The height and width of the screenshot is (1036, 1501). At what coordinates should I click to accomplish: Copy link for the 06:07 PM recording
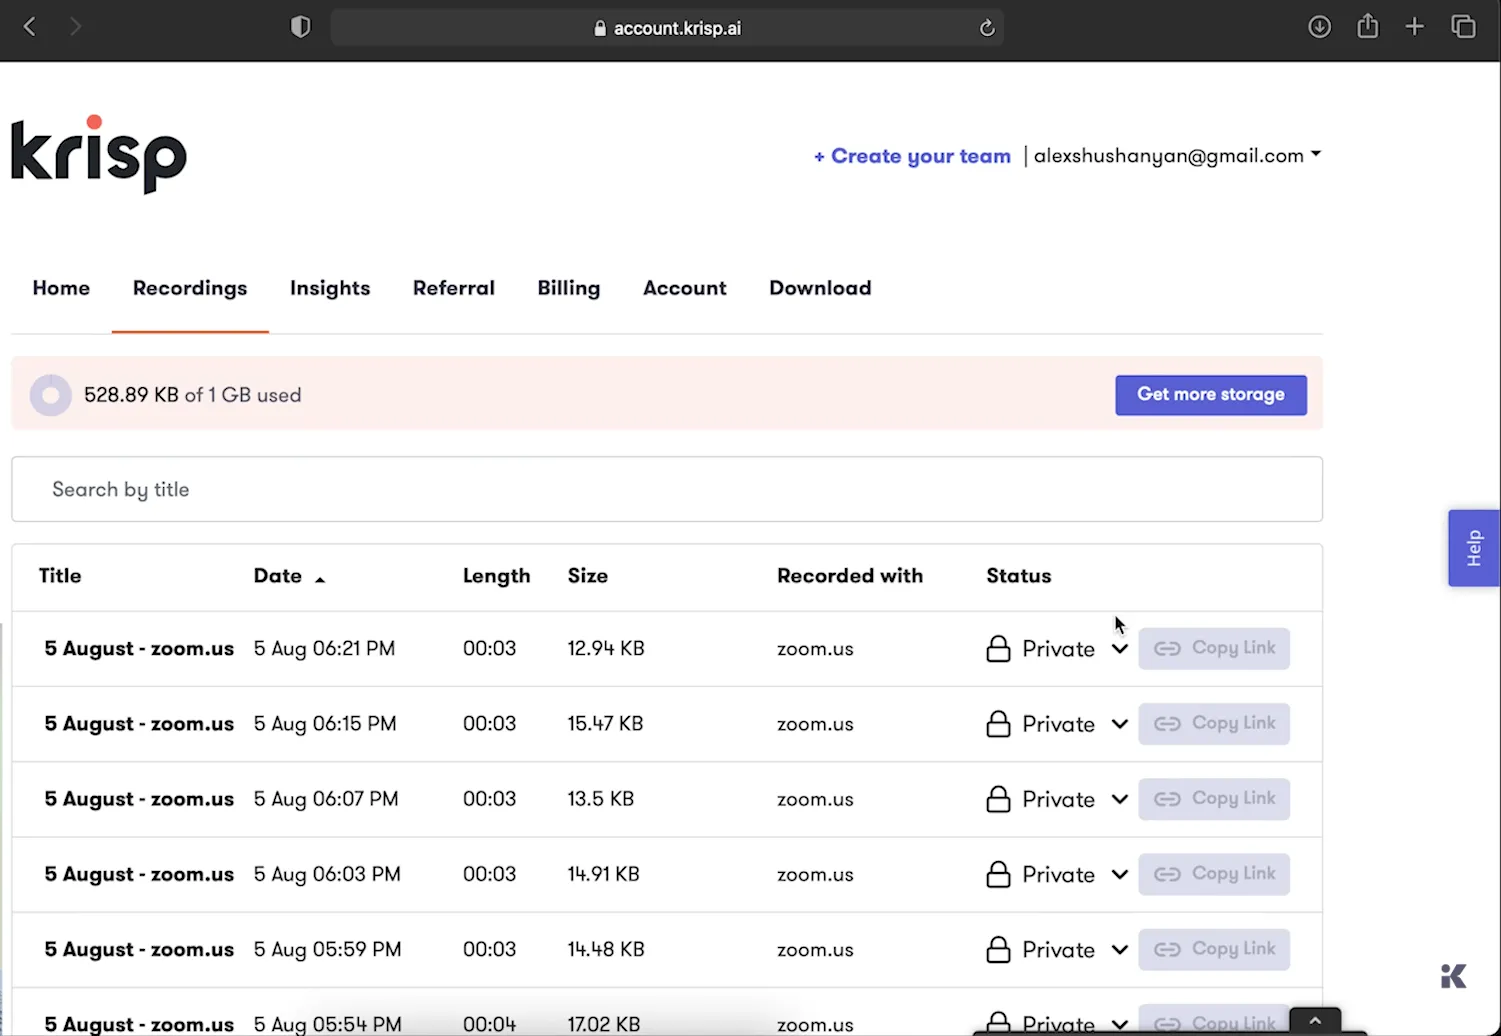pyautogui.click(x=1214, y=798)
